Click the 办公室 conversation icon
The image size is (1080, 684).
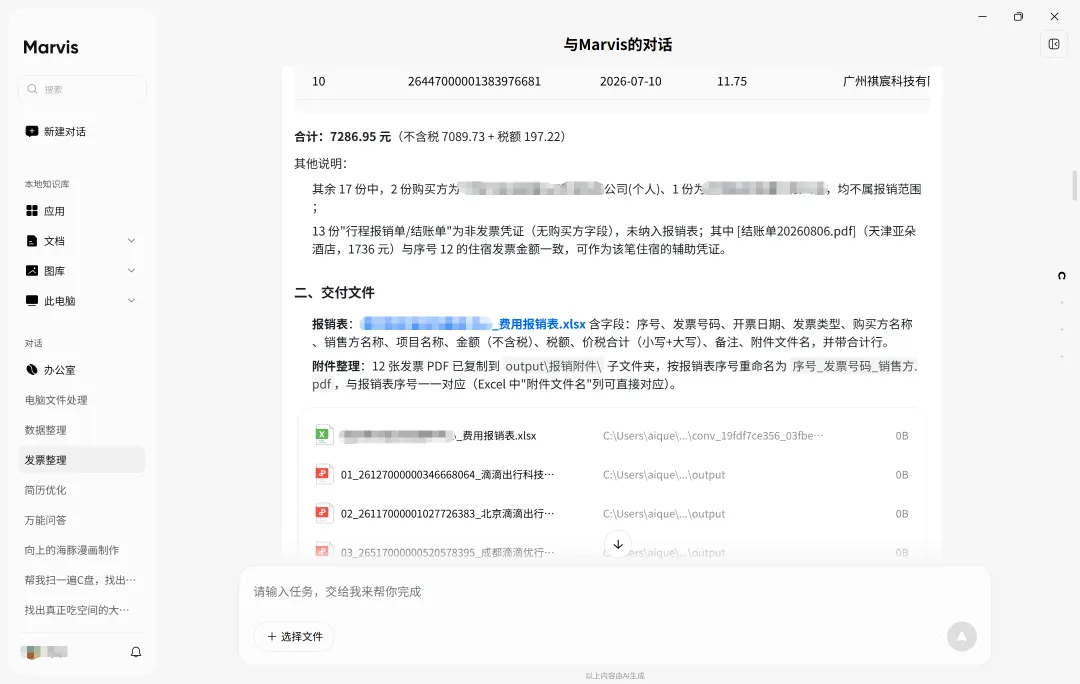32,370
